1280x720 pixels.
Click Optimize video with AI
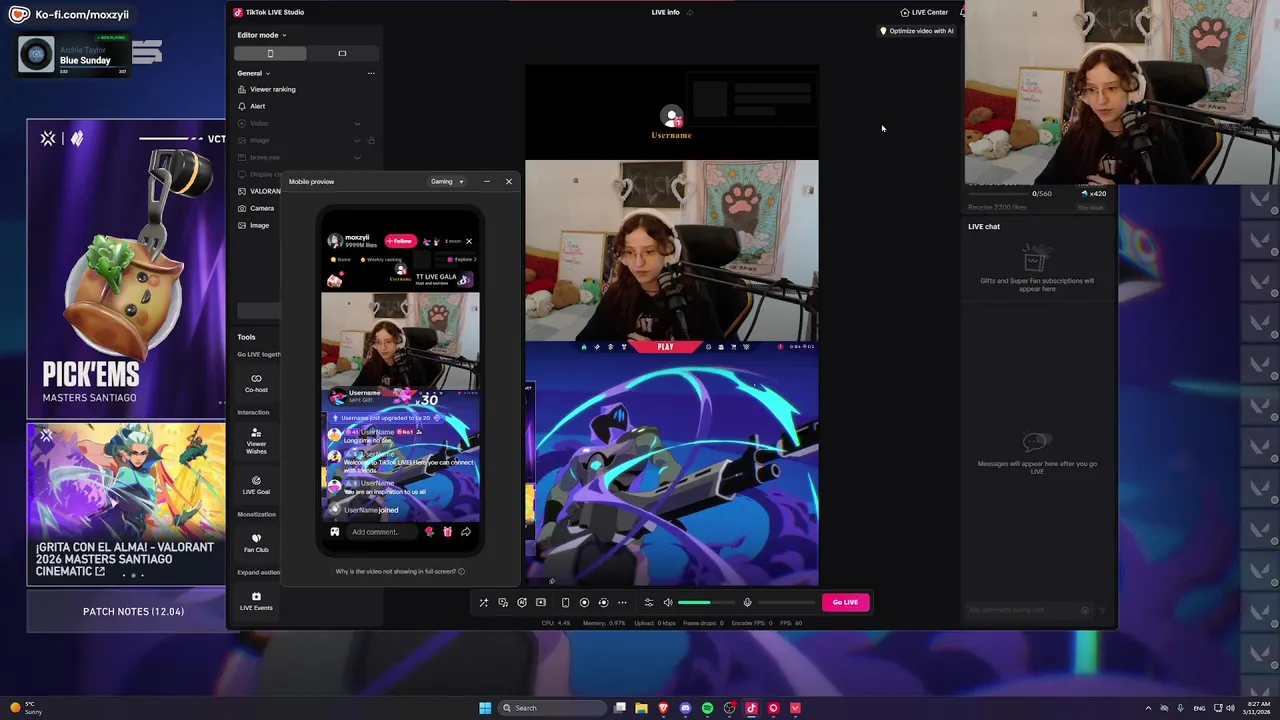click(x=916, y=31)
